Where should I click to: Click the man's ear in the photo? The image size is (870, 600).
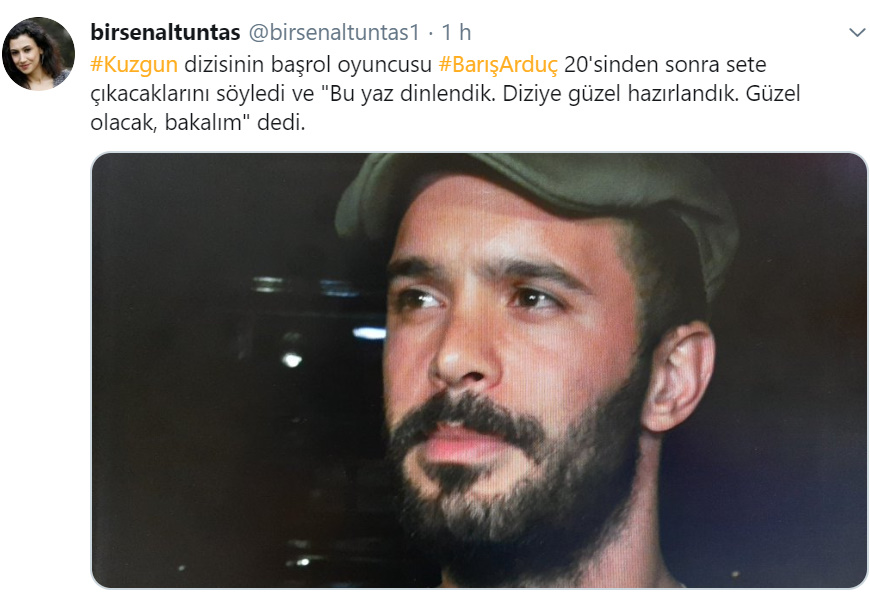tap(677, 375)
